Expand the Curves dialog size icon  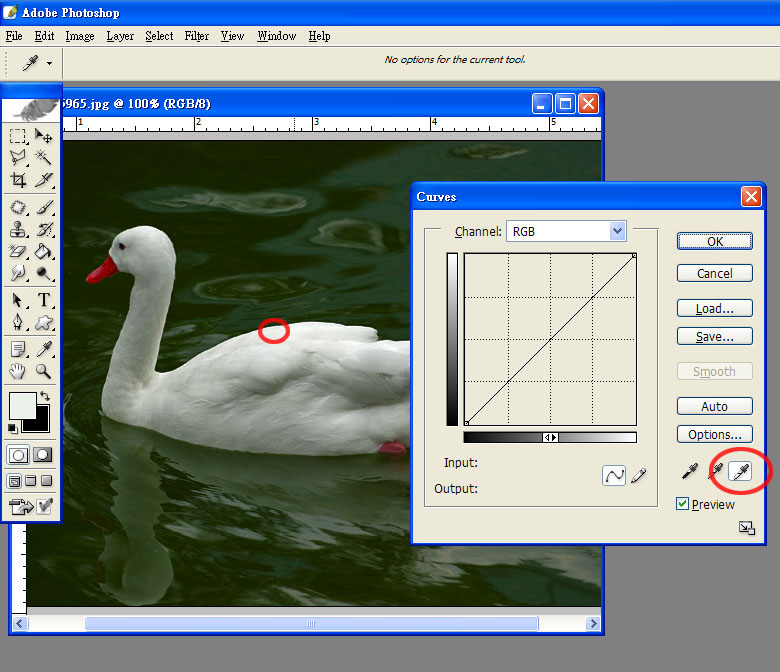coord(746,528)
